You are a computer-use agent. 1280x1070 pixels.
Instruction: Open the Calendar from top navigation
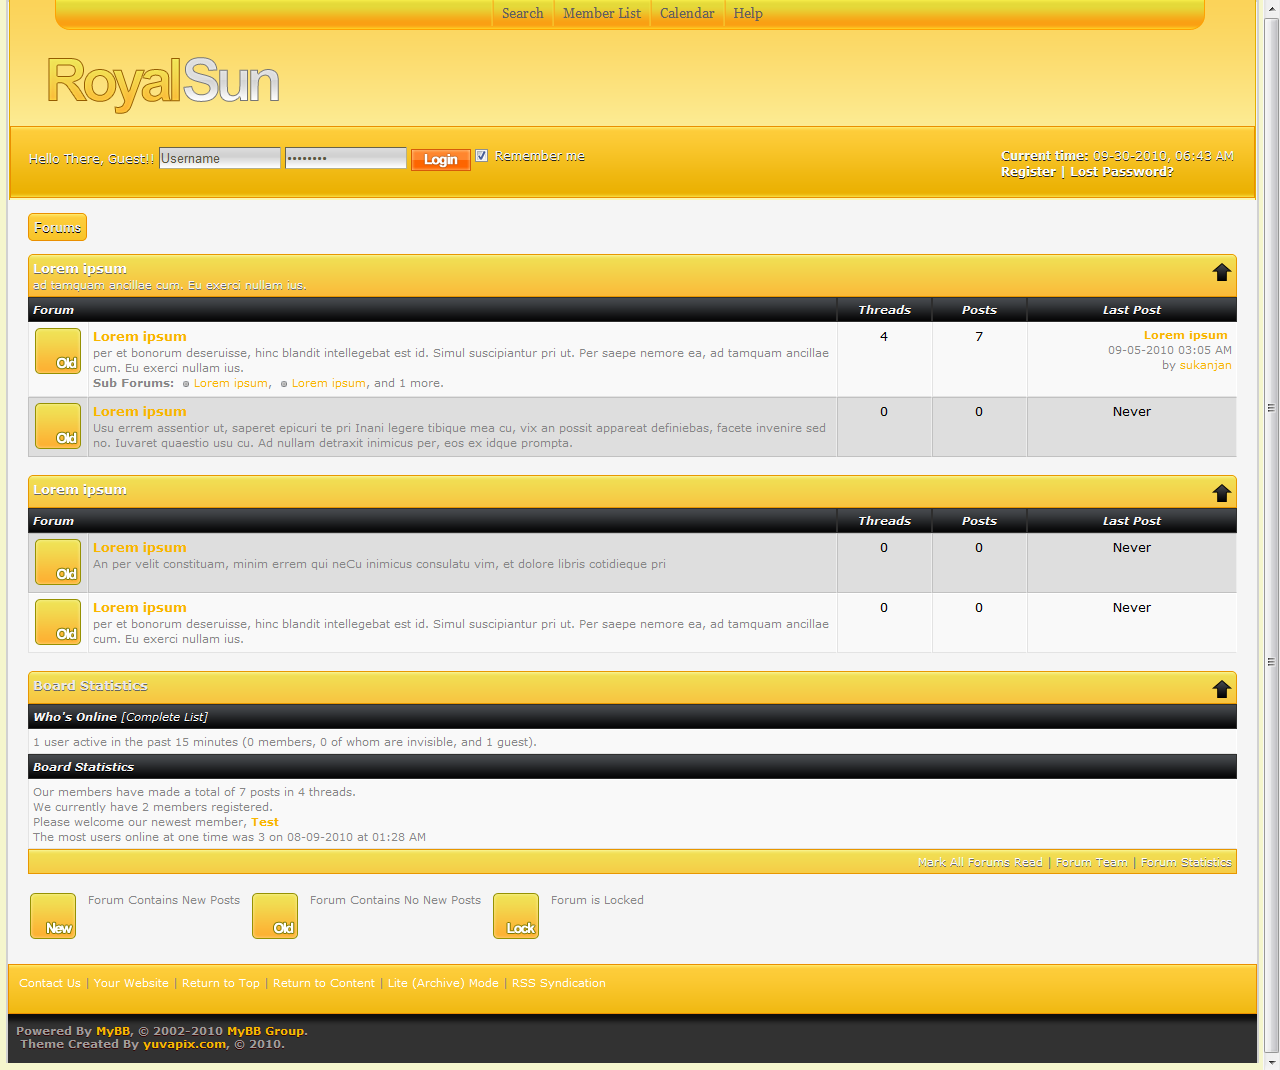point(687,13)
